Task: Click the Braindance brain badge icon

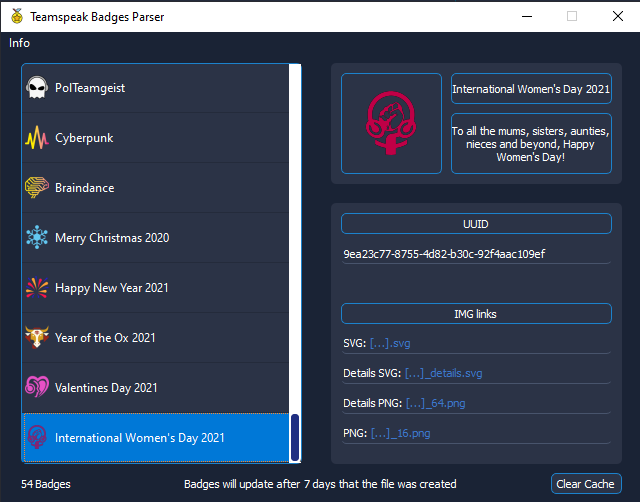Action: pos(37,188)
